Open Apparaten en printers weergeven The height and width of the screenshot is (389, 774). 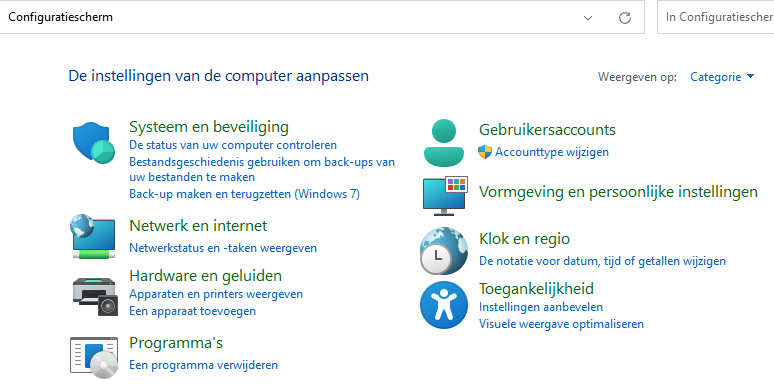tap(216, 294)
